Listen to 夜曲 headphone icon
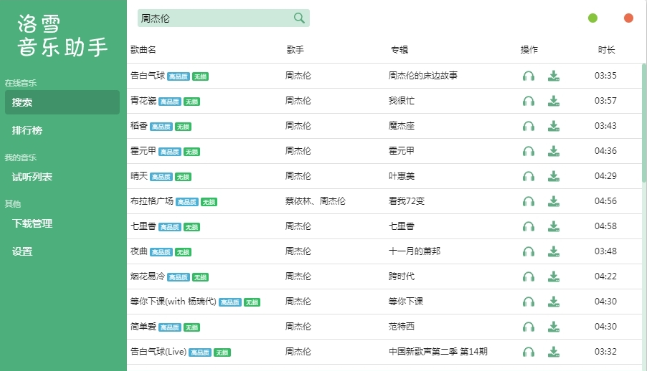Image resolution: width=647 pixels, height=371 pixels. point(529,251)
